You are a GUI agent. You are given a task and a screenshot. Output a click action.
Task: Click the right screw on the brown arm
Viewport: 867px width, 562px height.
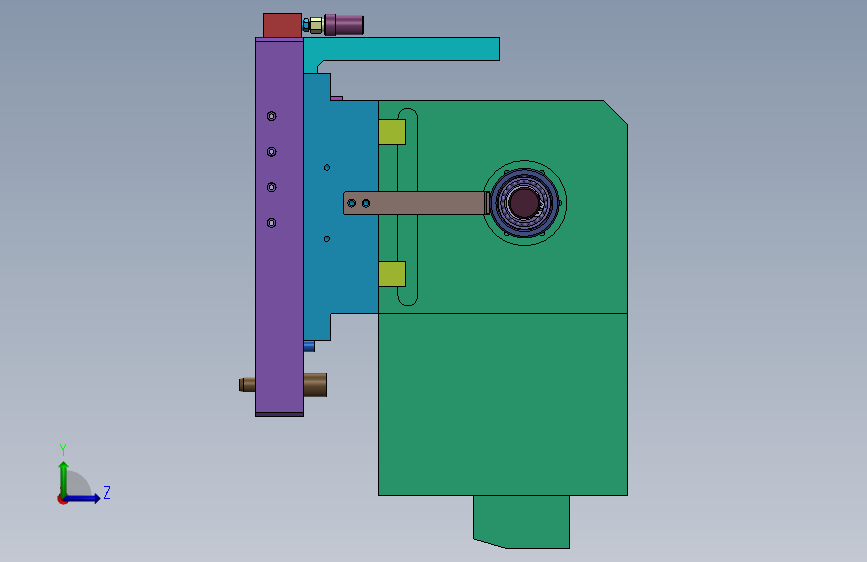[x=366, y=204]
